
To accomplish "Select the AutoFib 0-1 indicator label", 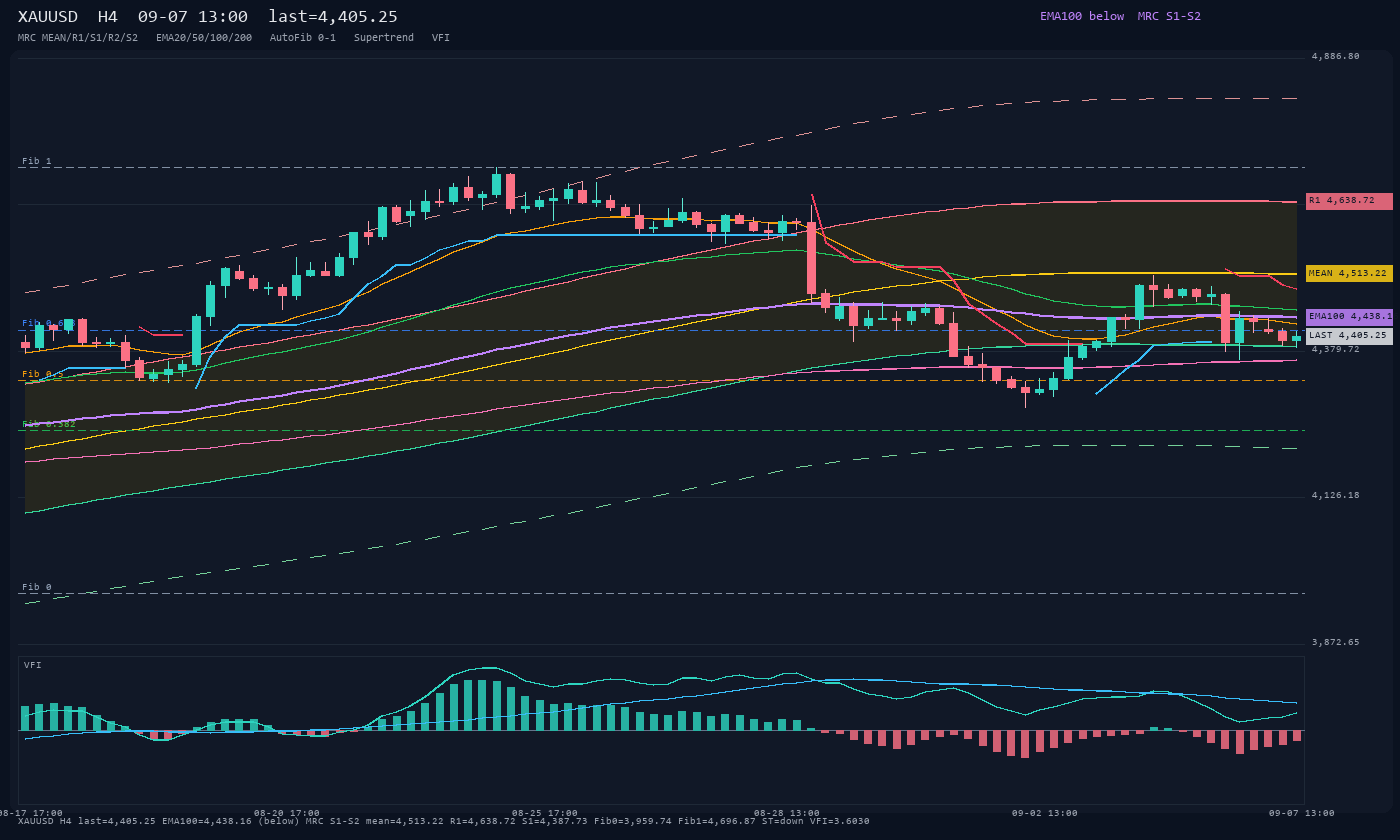I will 303,38.
